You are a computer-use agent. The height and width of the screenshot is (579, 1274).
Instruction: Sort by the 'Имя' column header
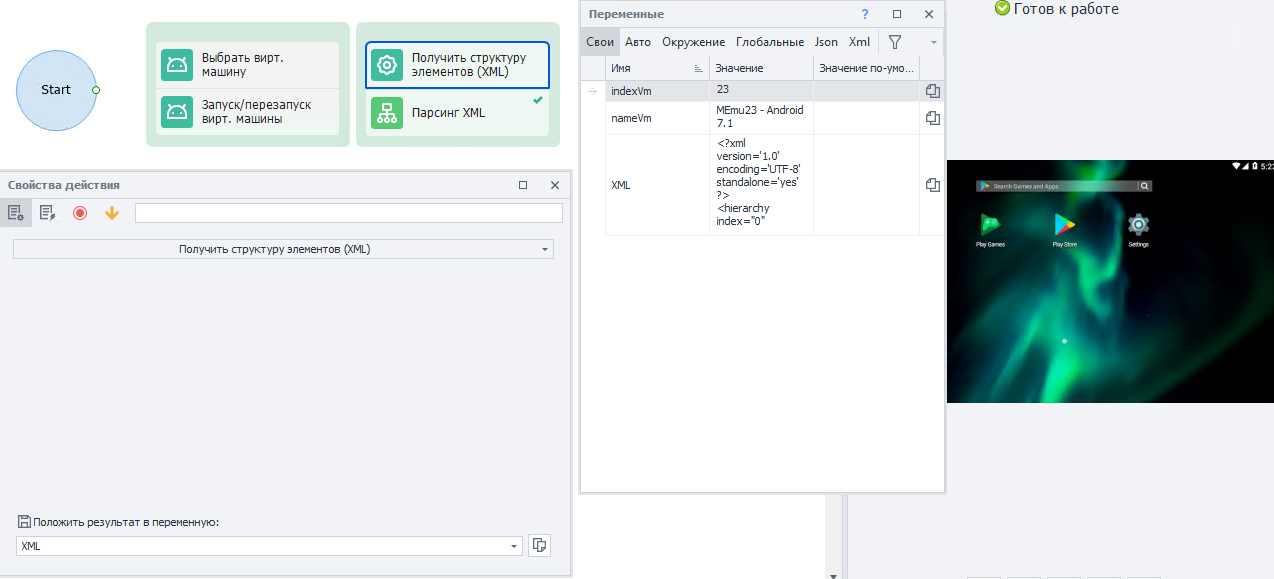(657, 68)
